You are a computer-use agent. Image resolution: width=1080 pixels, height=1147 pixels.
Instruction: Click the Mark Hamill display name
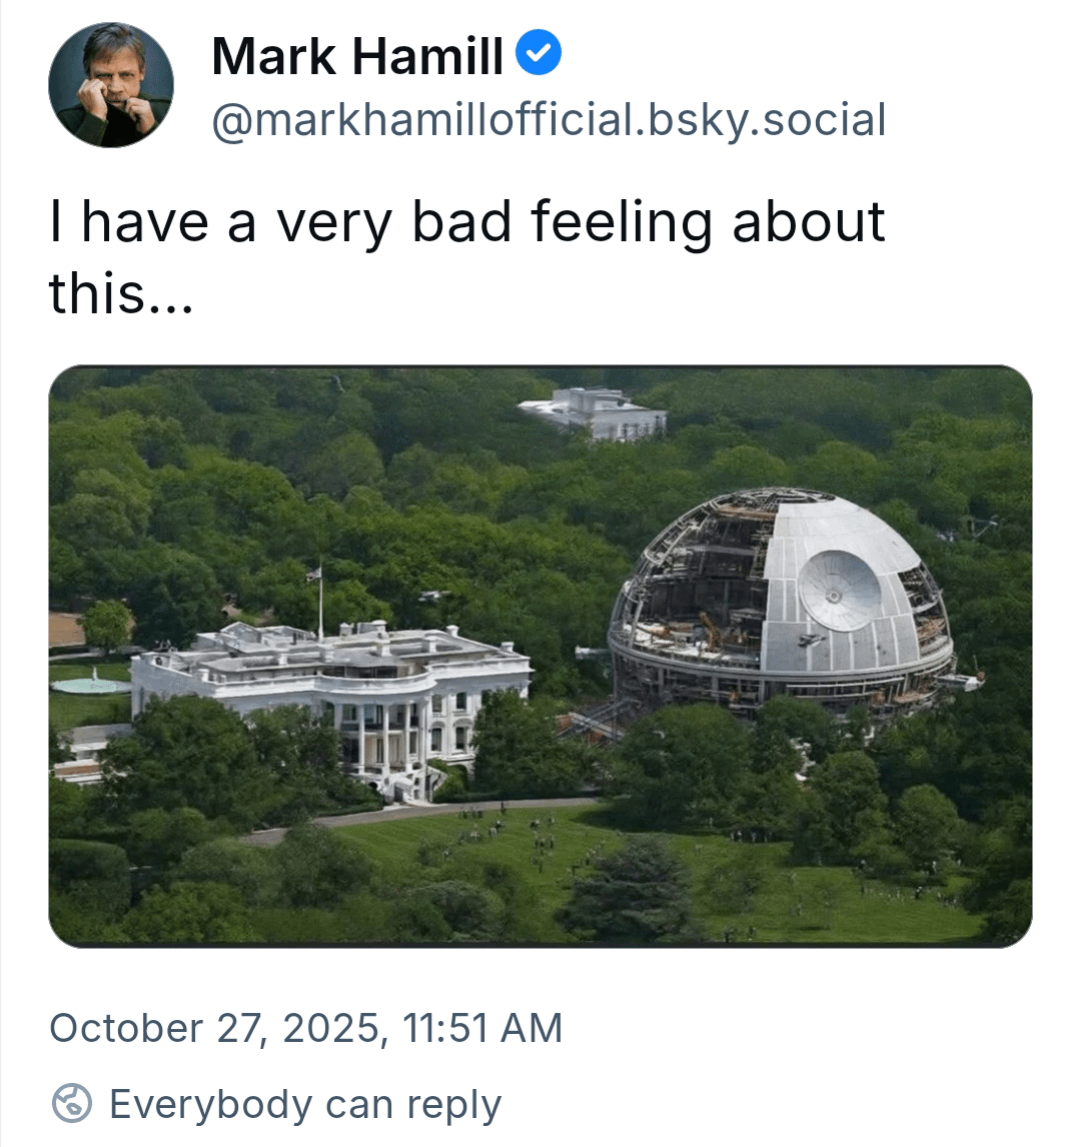coord(357,56)
